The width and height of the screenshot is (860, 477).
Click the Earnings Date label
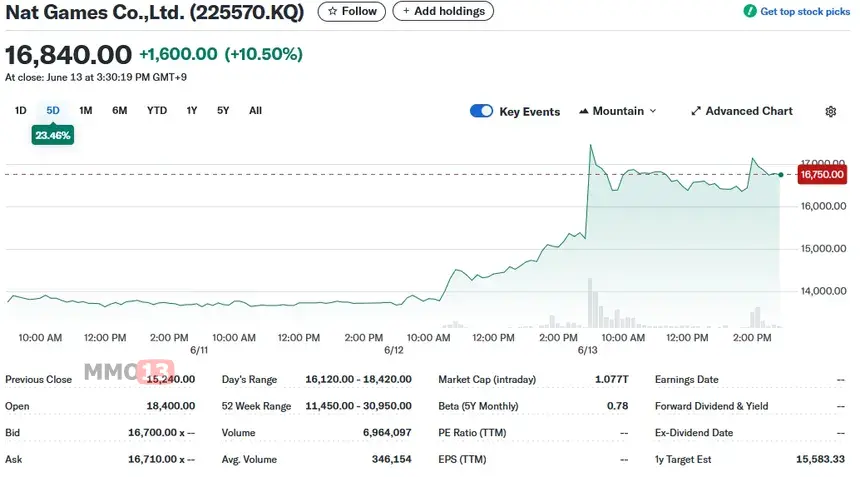[687, 379]
